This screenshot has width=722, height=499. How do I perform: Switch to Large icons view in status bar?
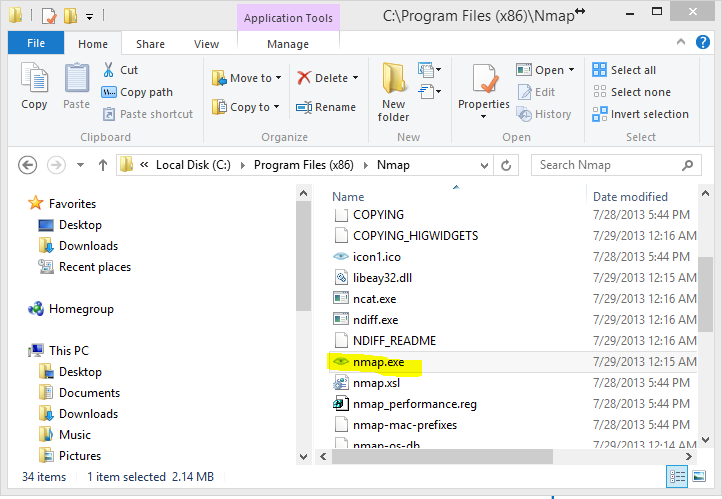click(699, 476)
